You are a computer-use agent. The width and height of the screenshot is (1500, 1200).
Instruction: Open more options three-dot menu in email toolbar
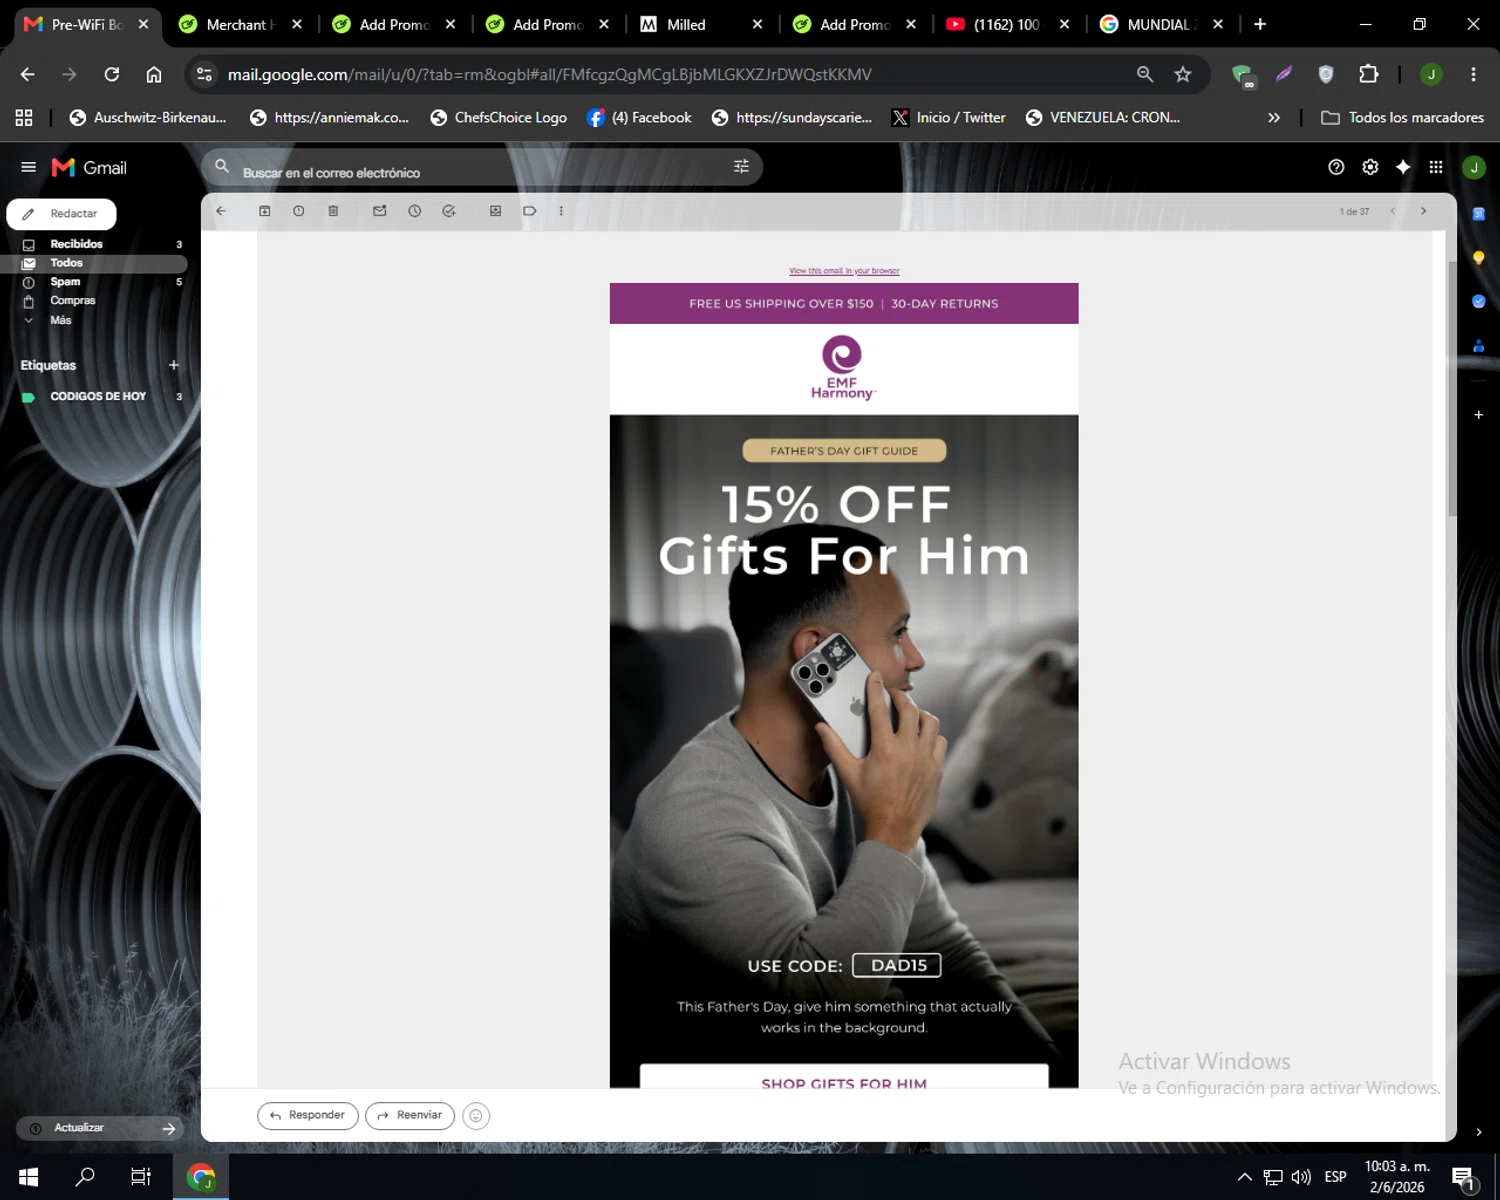click(x=561, y=211)
